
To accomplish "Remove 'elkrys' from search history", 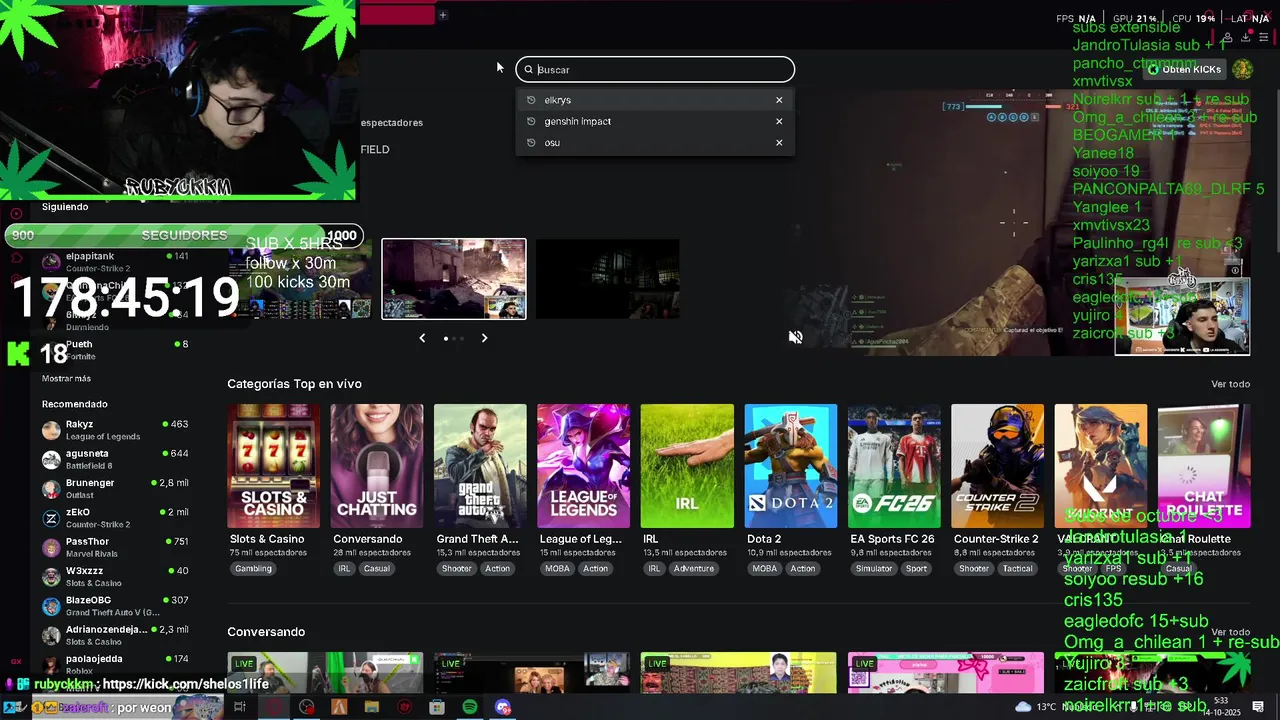I will [x=779, y=100].
